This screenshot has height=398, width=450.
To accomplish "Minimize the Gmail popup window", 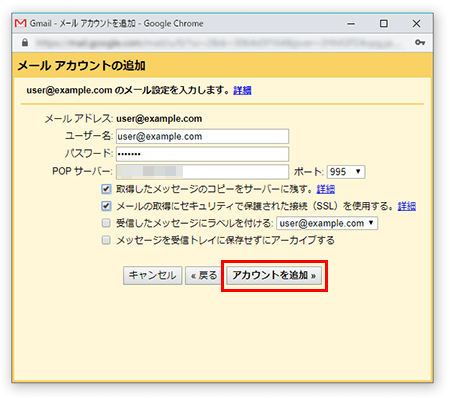I will point(351,24).
